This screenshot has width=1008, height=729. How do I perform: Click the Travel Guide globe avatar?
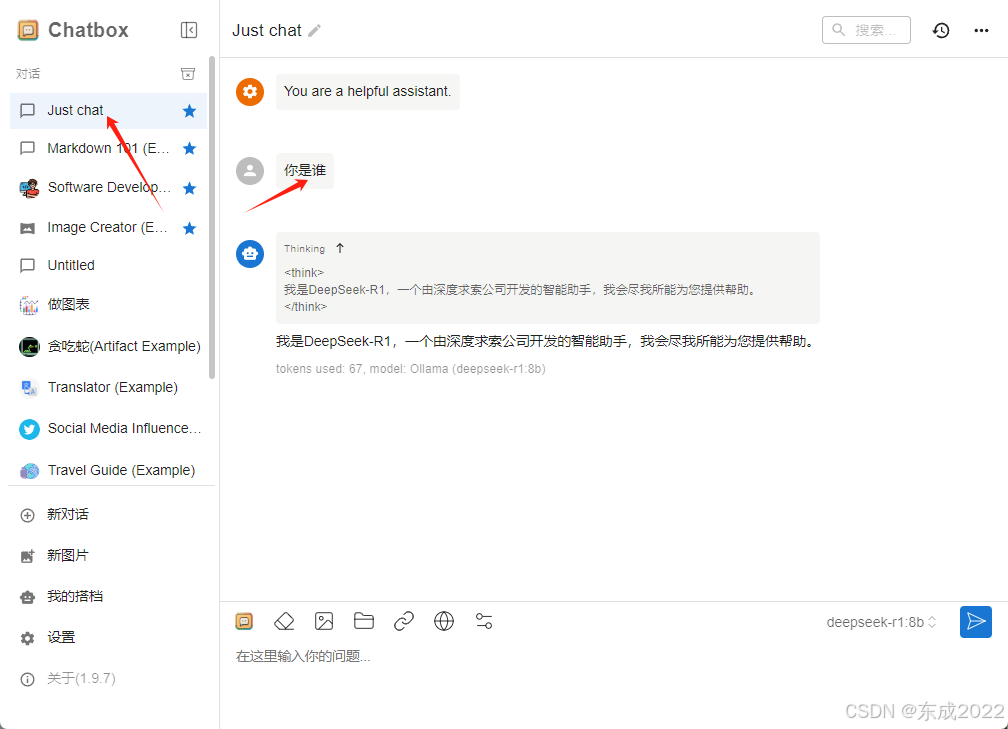click(29, 471)
